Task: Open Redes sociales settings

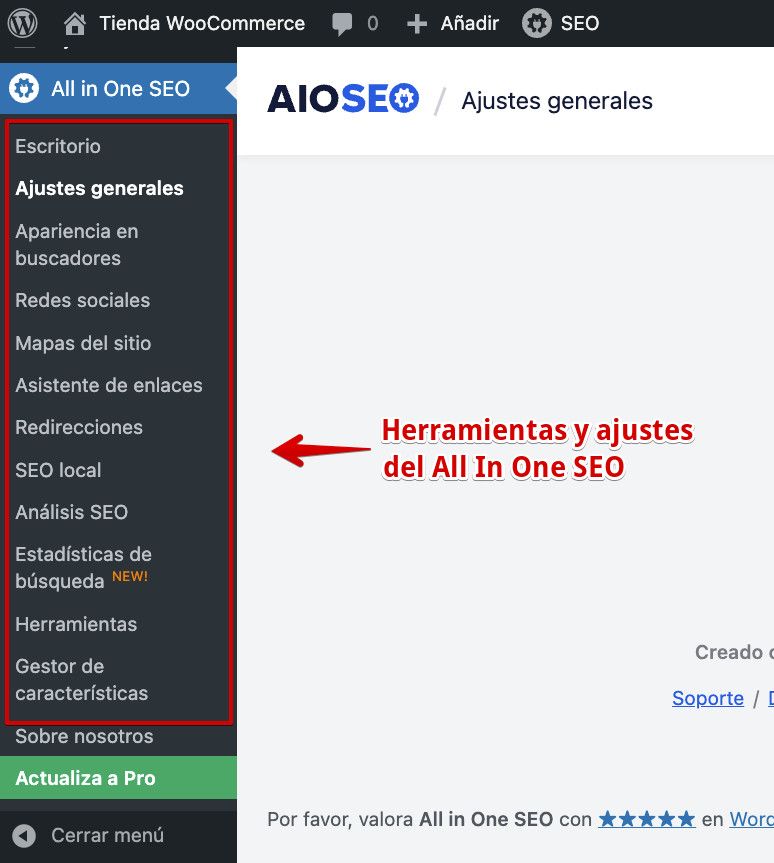Action: tap(83, 301)
